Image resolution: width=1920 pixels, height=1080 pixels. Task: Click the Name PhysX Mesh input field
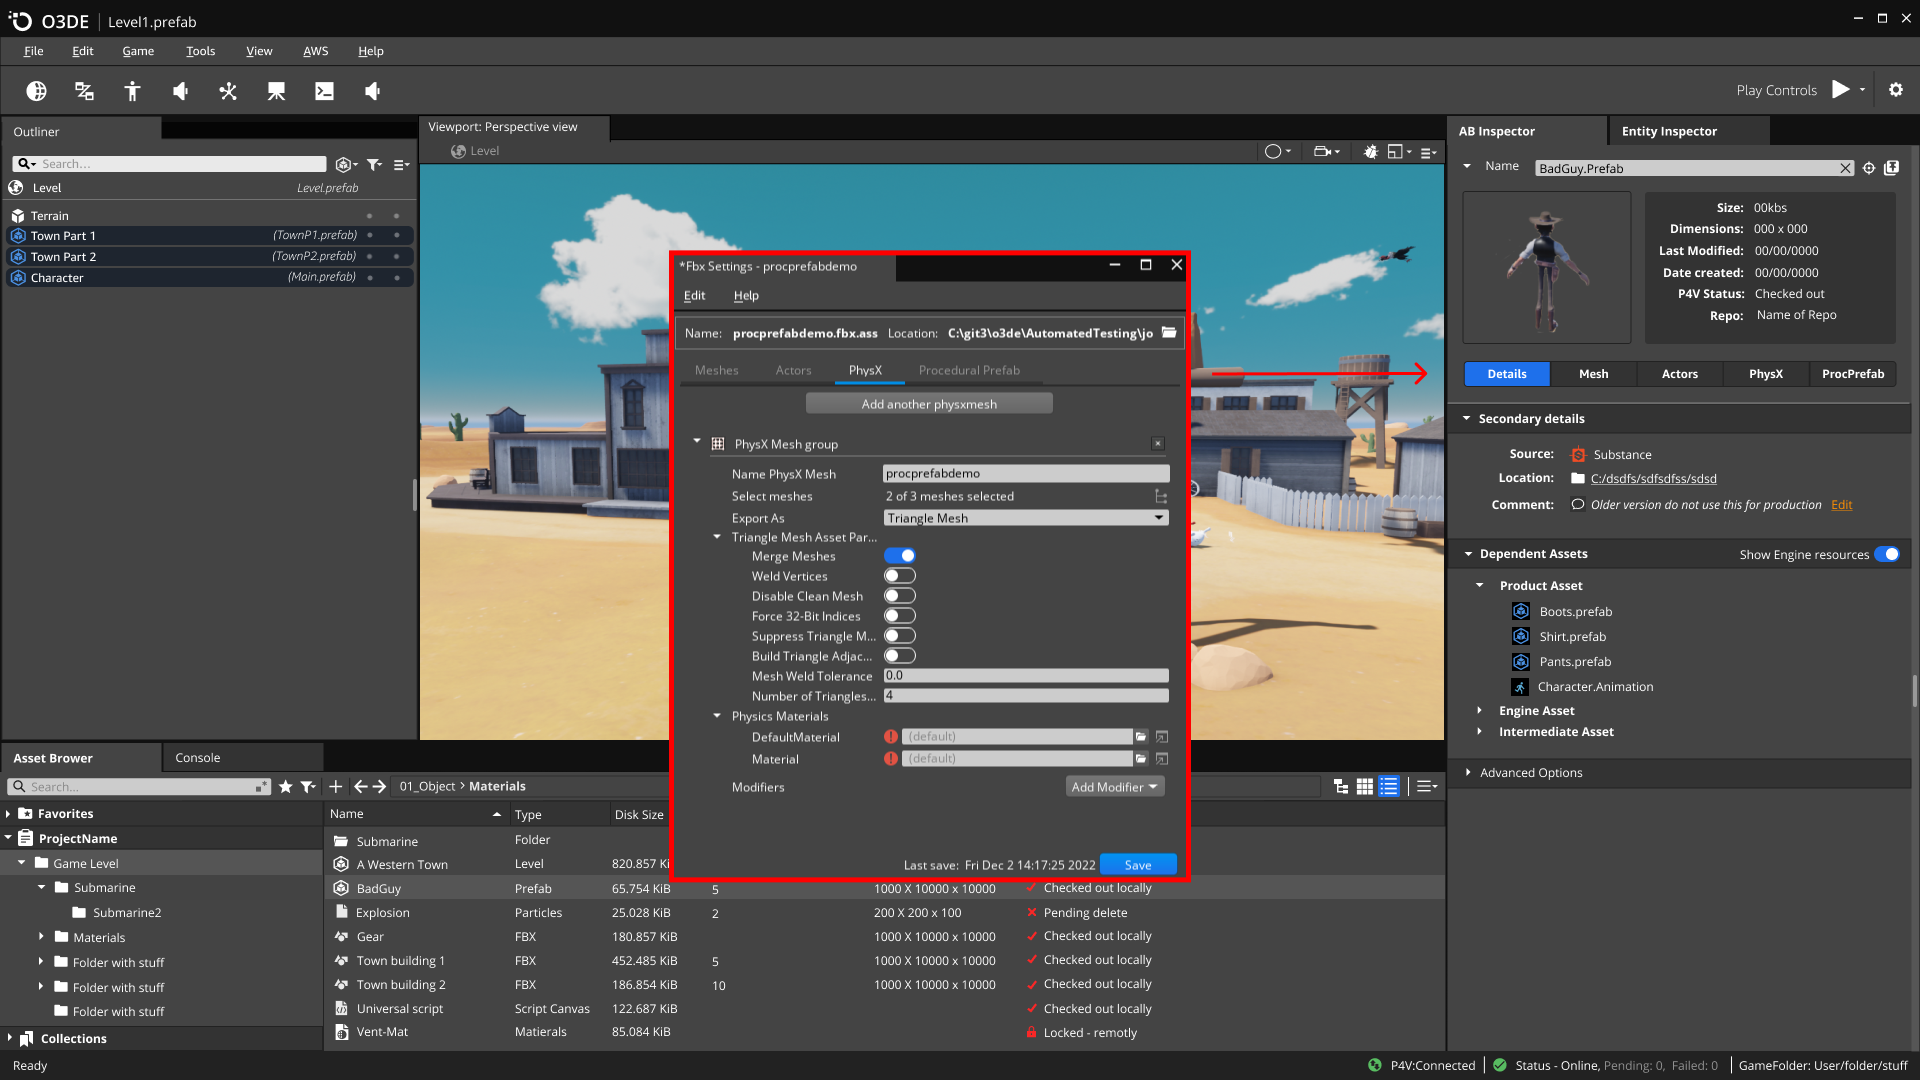tap(1025, 473)
